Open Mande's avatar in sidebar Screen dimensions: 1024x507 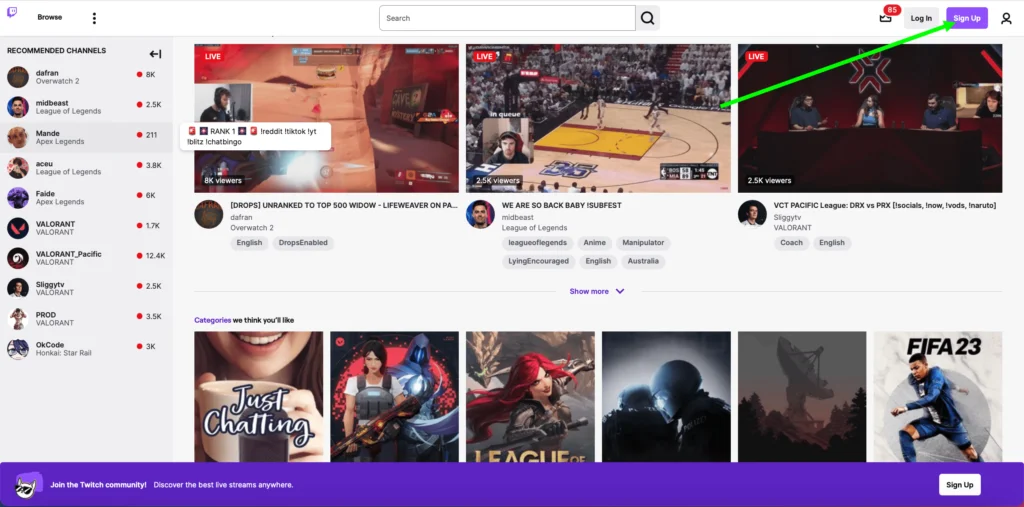click(18, 137)
